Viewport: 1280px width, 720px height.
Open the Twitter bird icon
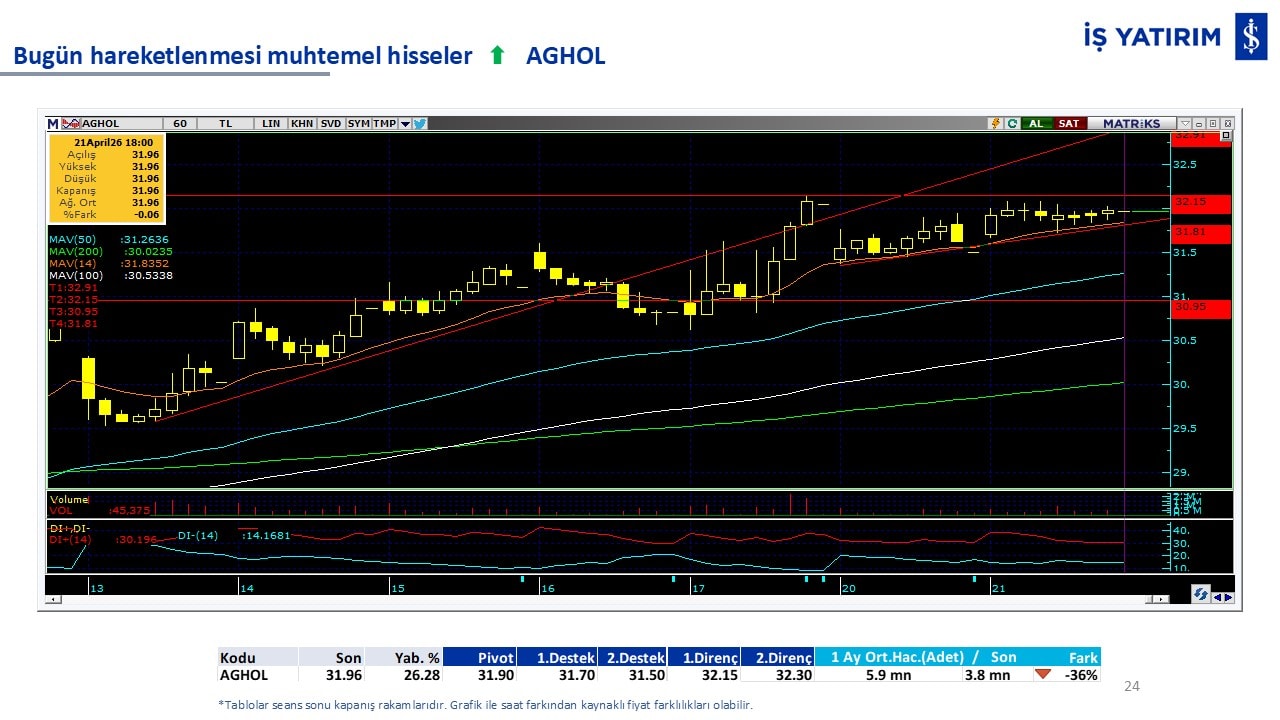420,124
